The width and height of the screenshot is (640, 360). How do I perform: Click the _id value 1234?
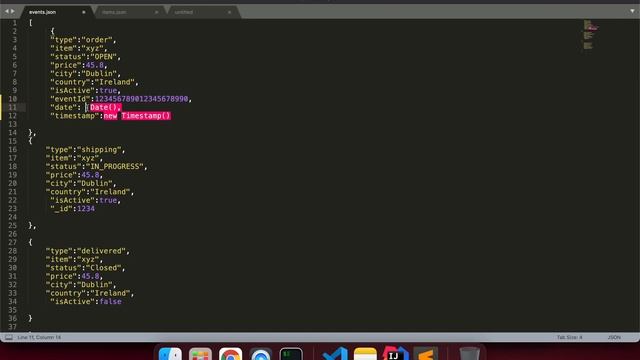coord(86,209)
